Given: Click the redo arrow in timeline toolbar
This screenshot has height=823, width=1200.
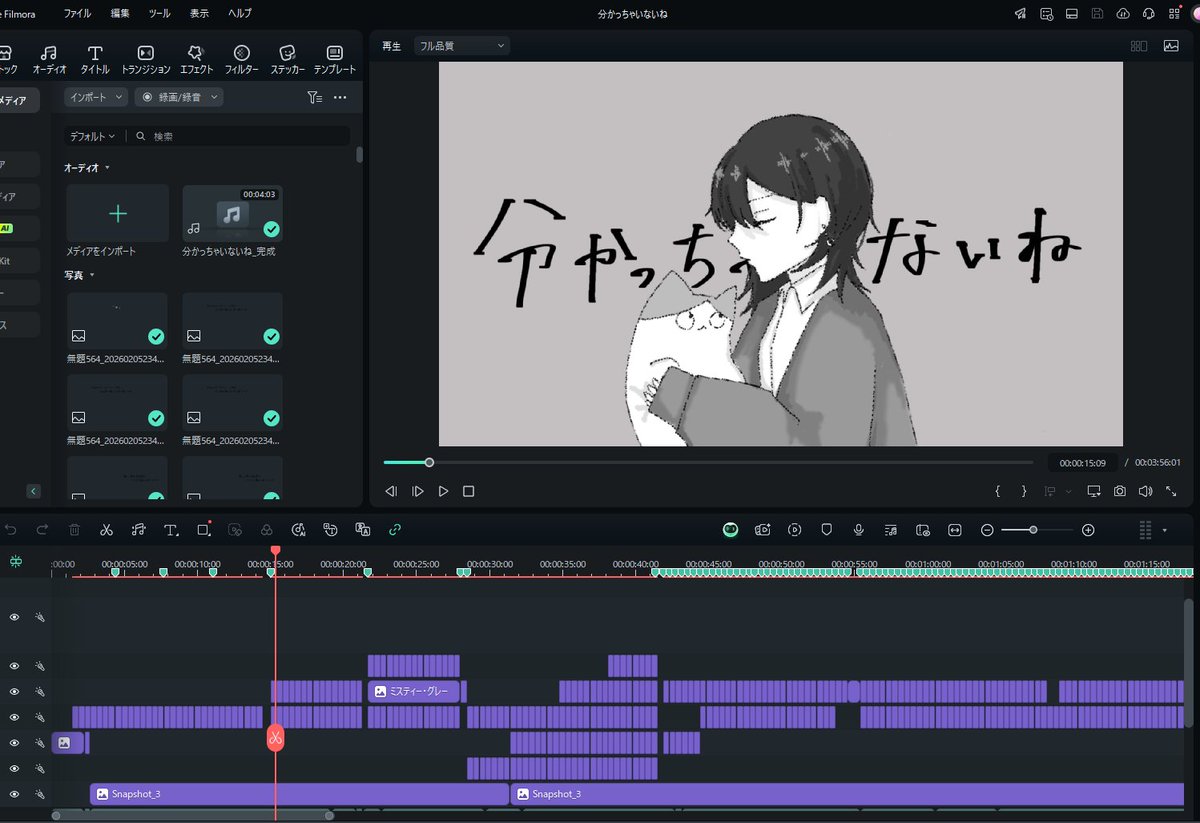Looking at the screenshot, I should tap(42, 530).
